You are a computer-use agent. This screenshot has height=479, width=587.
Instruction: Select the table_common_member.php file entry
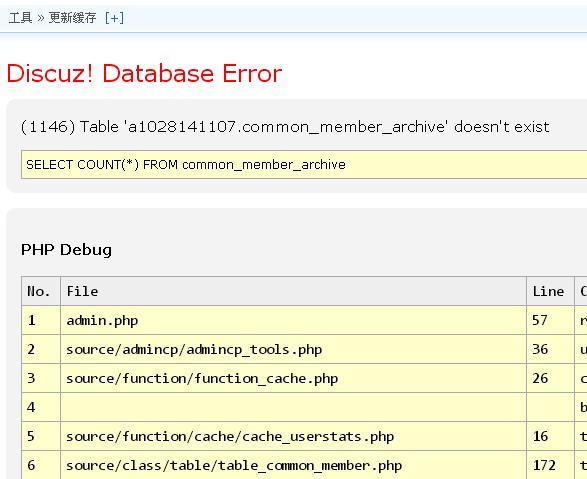[x=234, y=466]
